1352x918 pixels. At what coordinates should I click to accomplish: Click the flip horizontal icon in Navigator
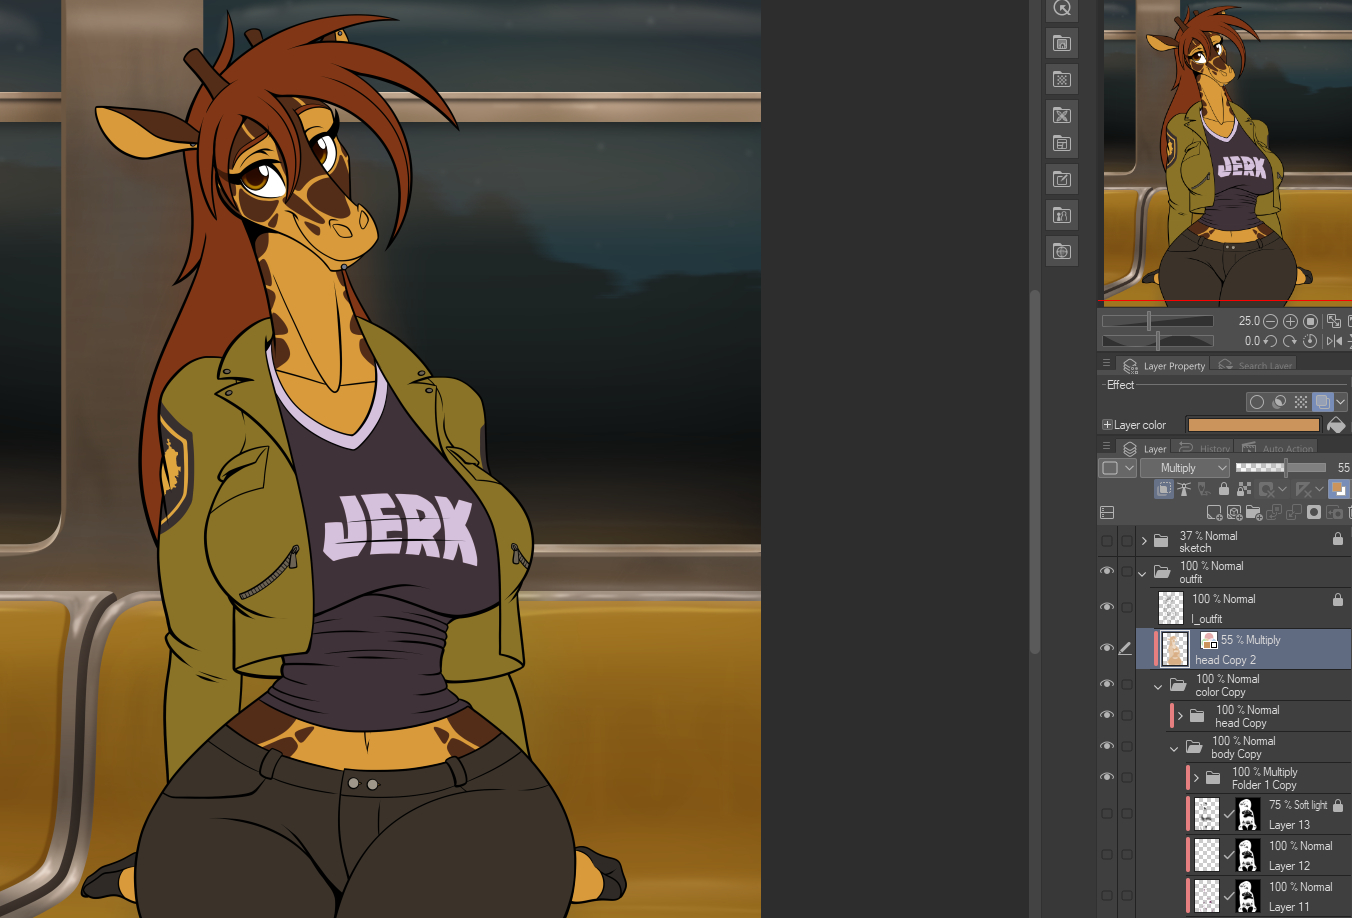coord(1334,341)
